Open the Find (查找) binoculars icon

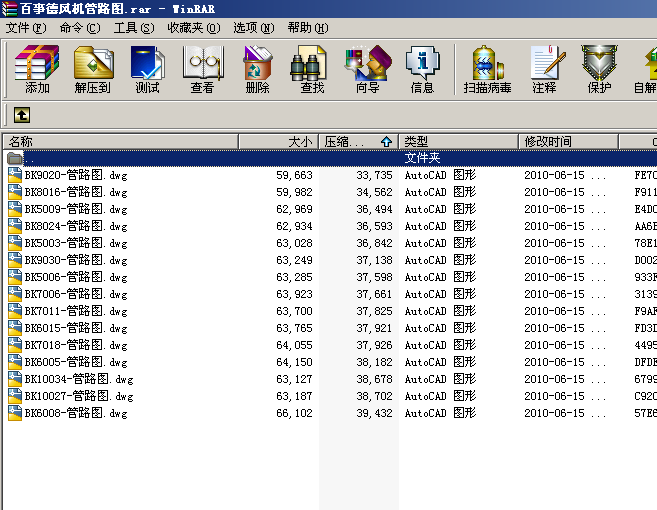point(312,70)
